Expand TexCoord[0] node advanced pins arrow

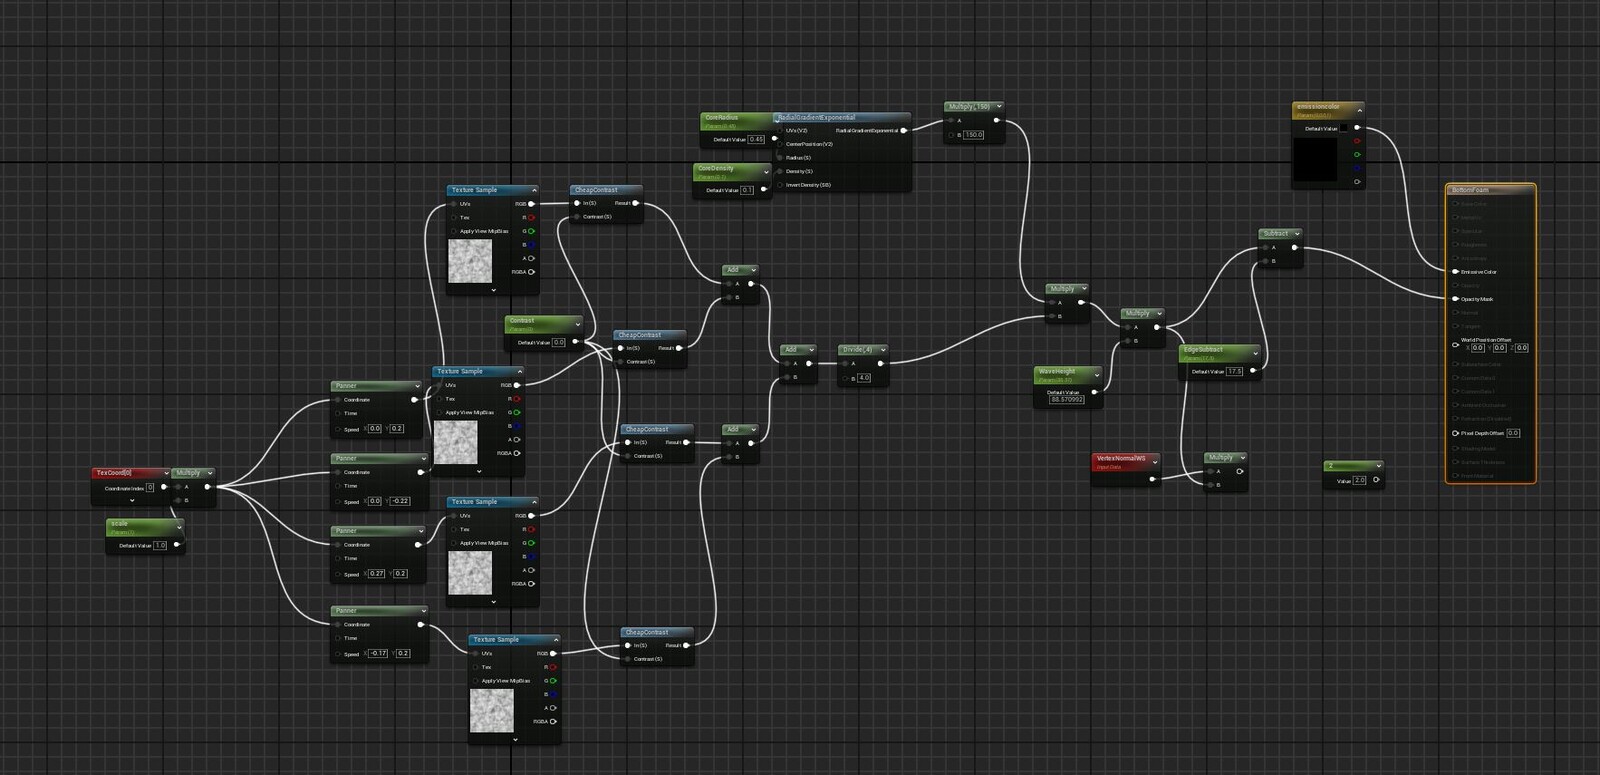pos(131,500)
